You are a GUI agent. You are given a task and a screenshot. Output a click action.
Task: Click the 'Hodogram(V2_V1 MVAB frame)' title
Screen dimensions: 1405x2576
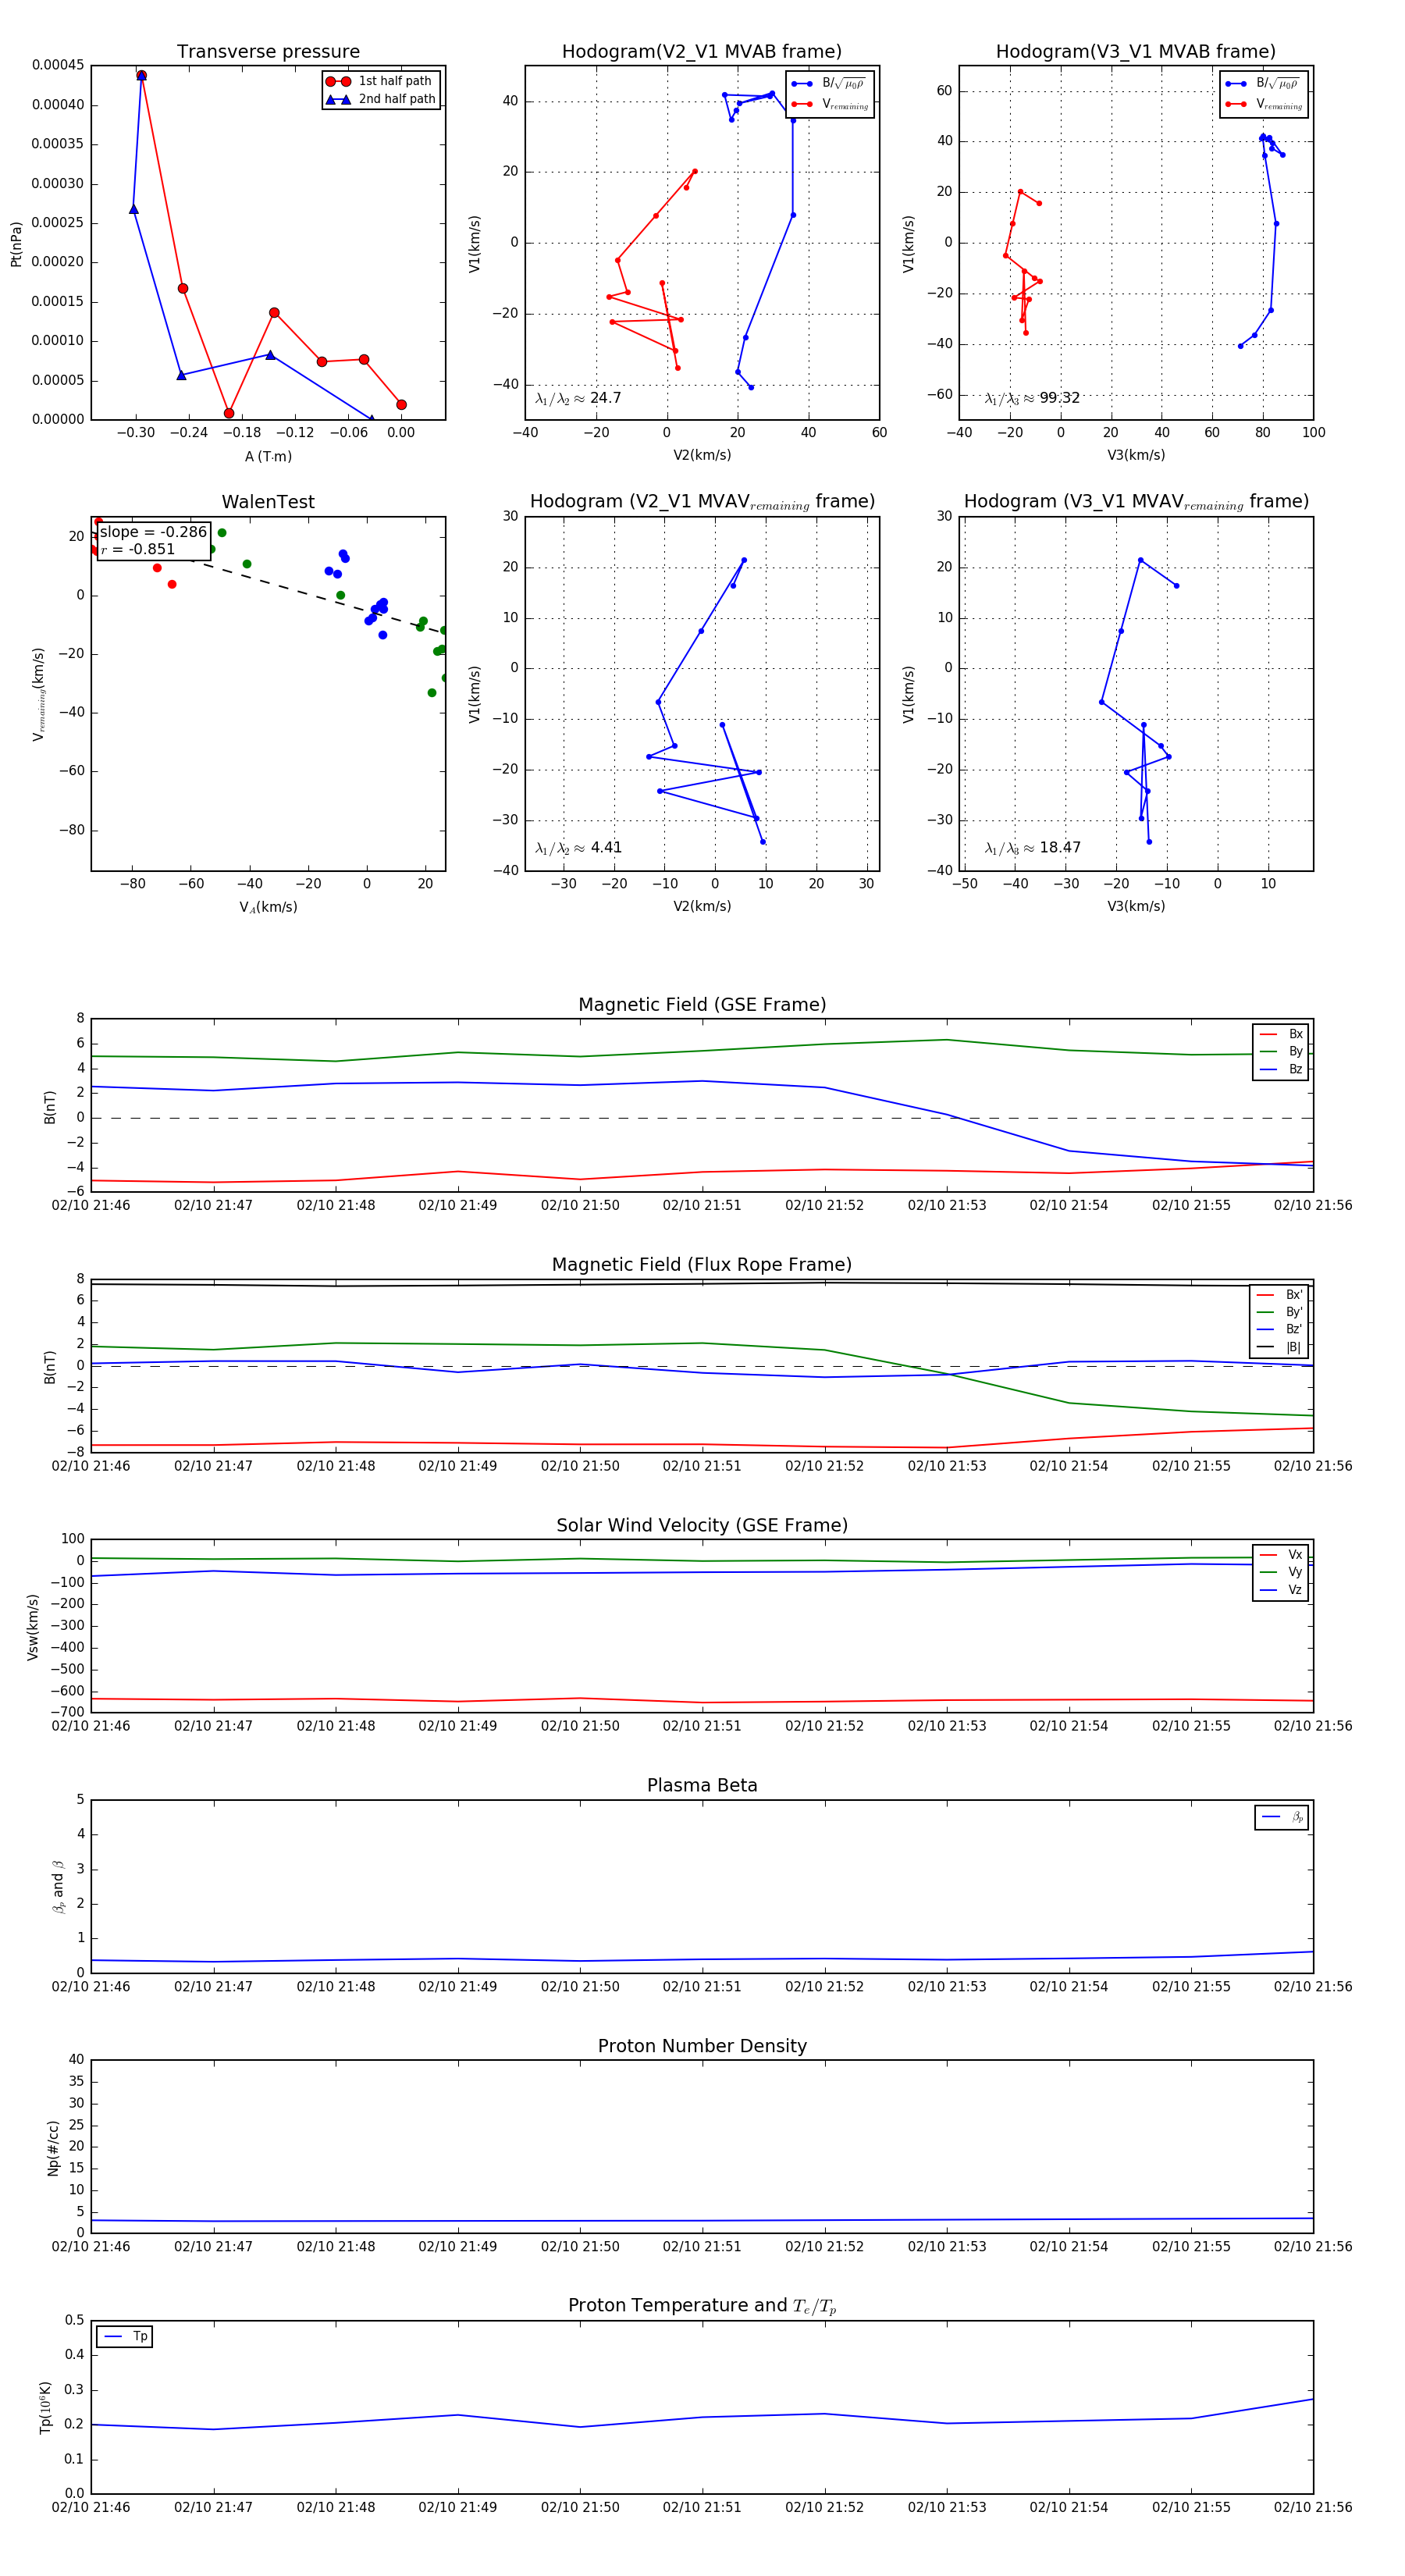coord(702,52)
